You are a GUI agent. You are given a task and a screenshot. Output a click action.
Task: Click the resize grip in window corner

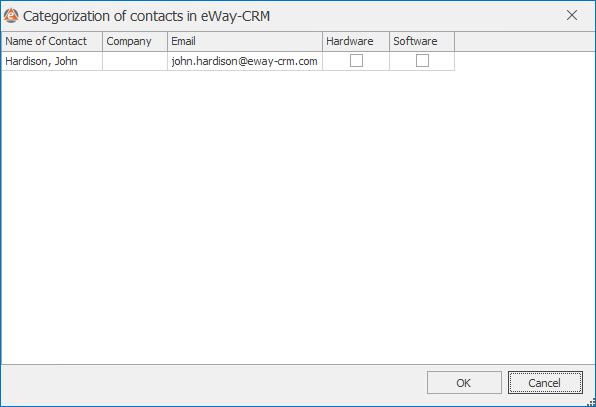[x=591, y=402]
